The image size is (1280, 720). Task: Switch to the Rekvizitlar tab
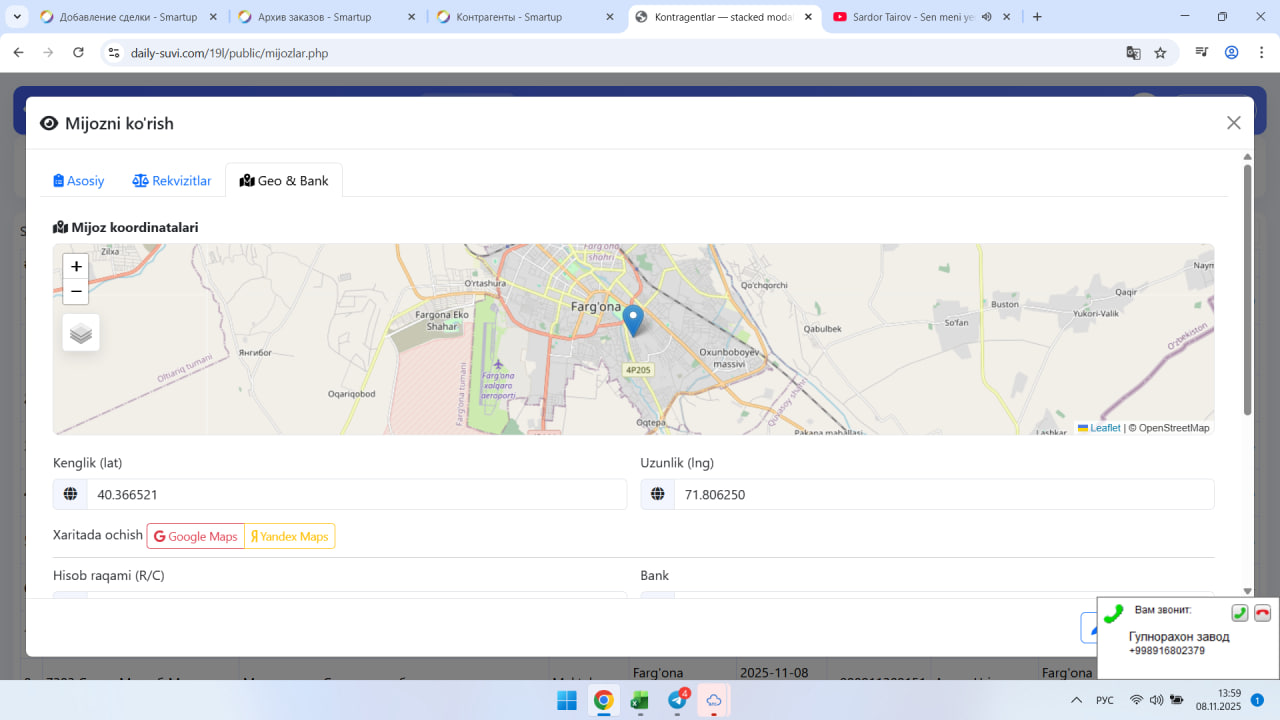point(172,181)
